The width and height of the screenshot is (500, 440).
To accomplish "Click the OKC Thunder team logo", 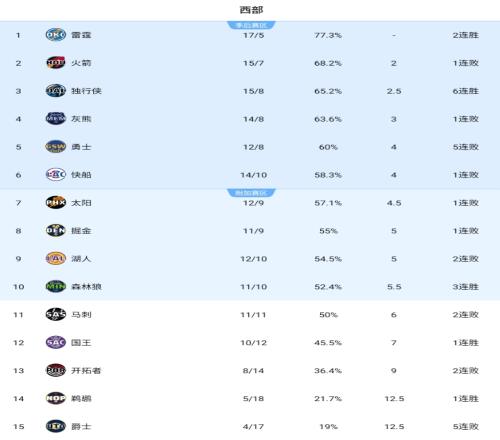I will (56, 35).
